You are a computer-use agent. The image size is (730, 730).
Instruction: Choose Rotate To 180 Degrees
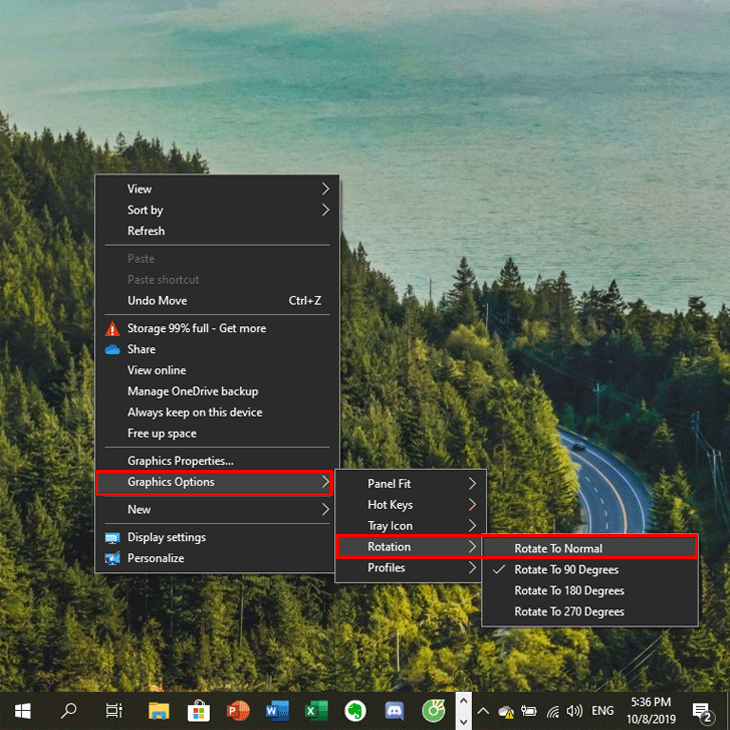pos(569,591)
